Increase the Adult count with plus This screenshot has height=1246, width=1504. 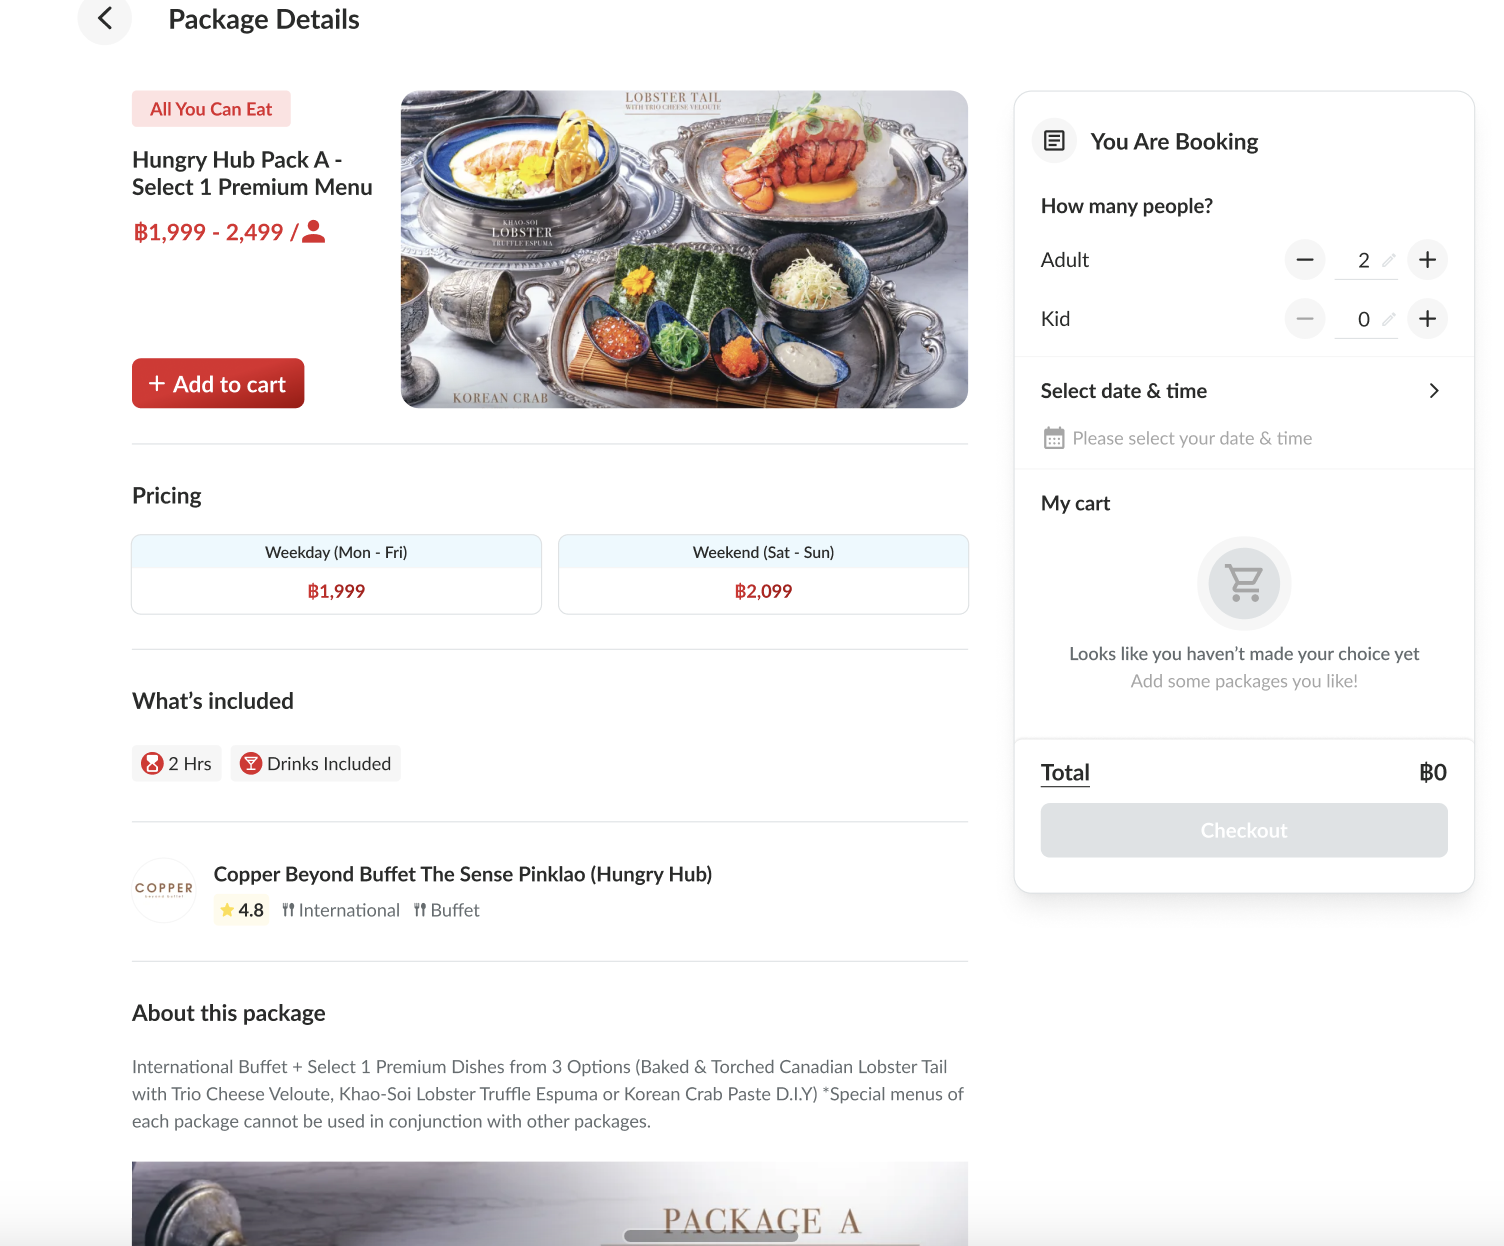click(1427, 260)
